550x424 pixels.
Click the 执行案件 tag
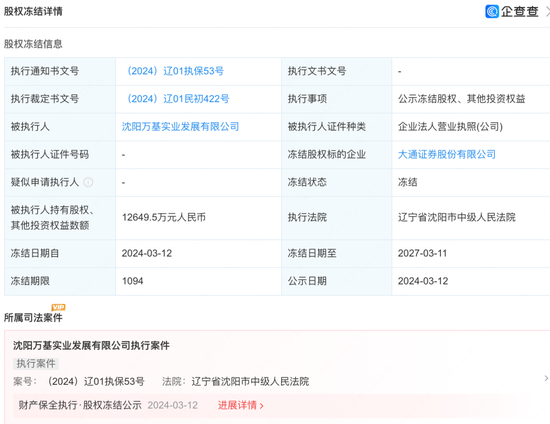pyautogui.click(x=36, y=364)
